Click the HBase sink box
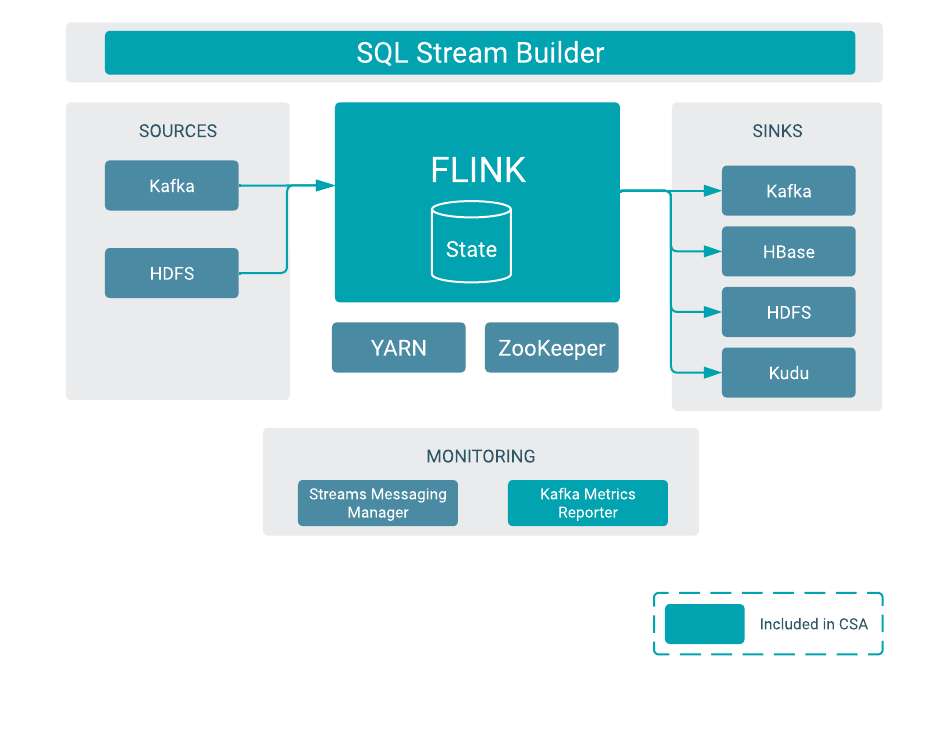952x730 pixels. (x=788, y=252)
